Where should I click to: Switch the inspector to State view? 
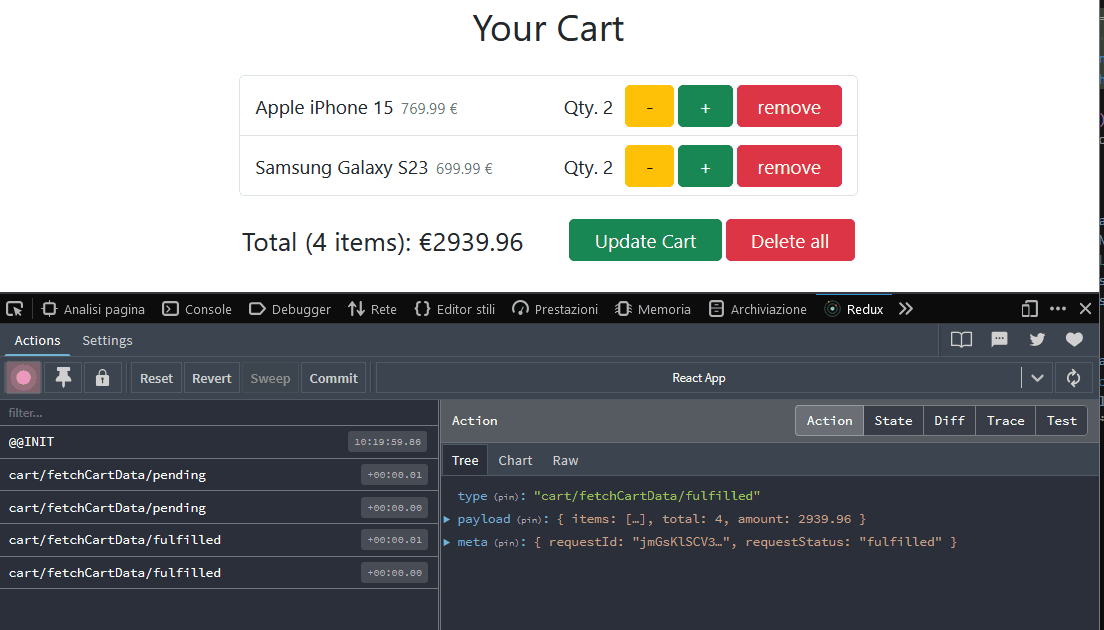(893, 421)
